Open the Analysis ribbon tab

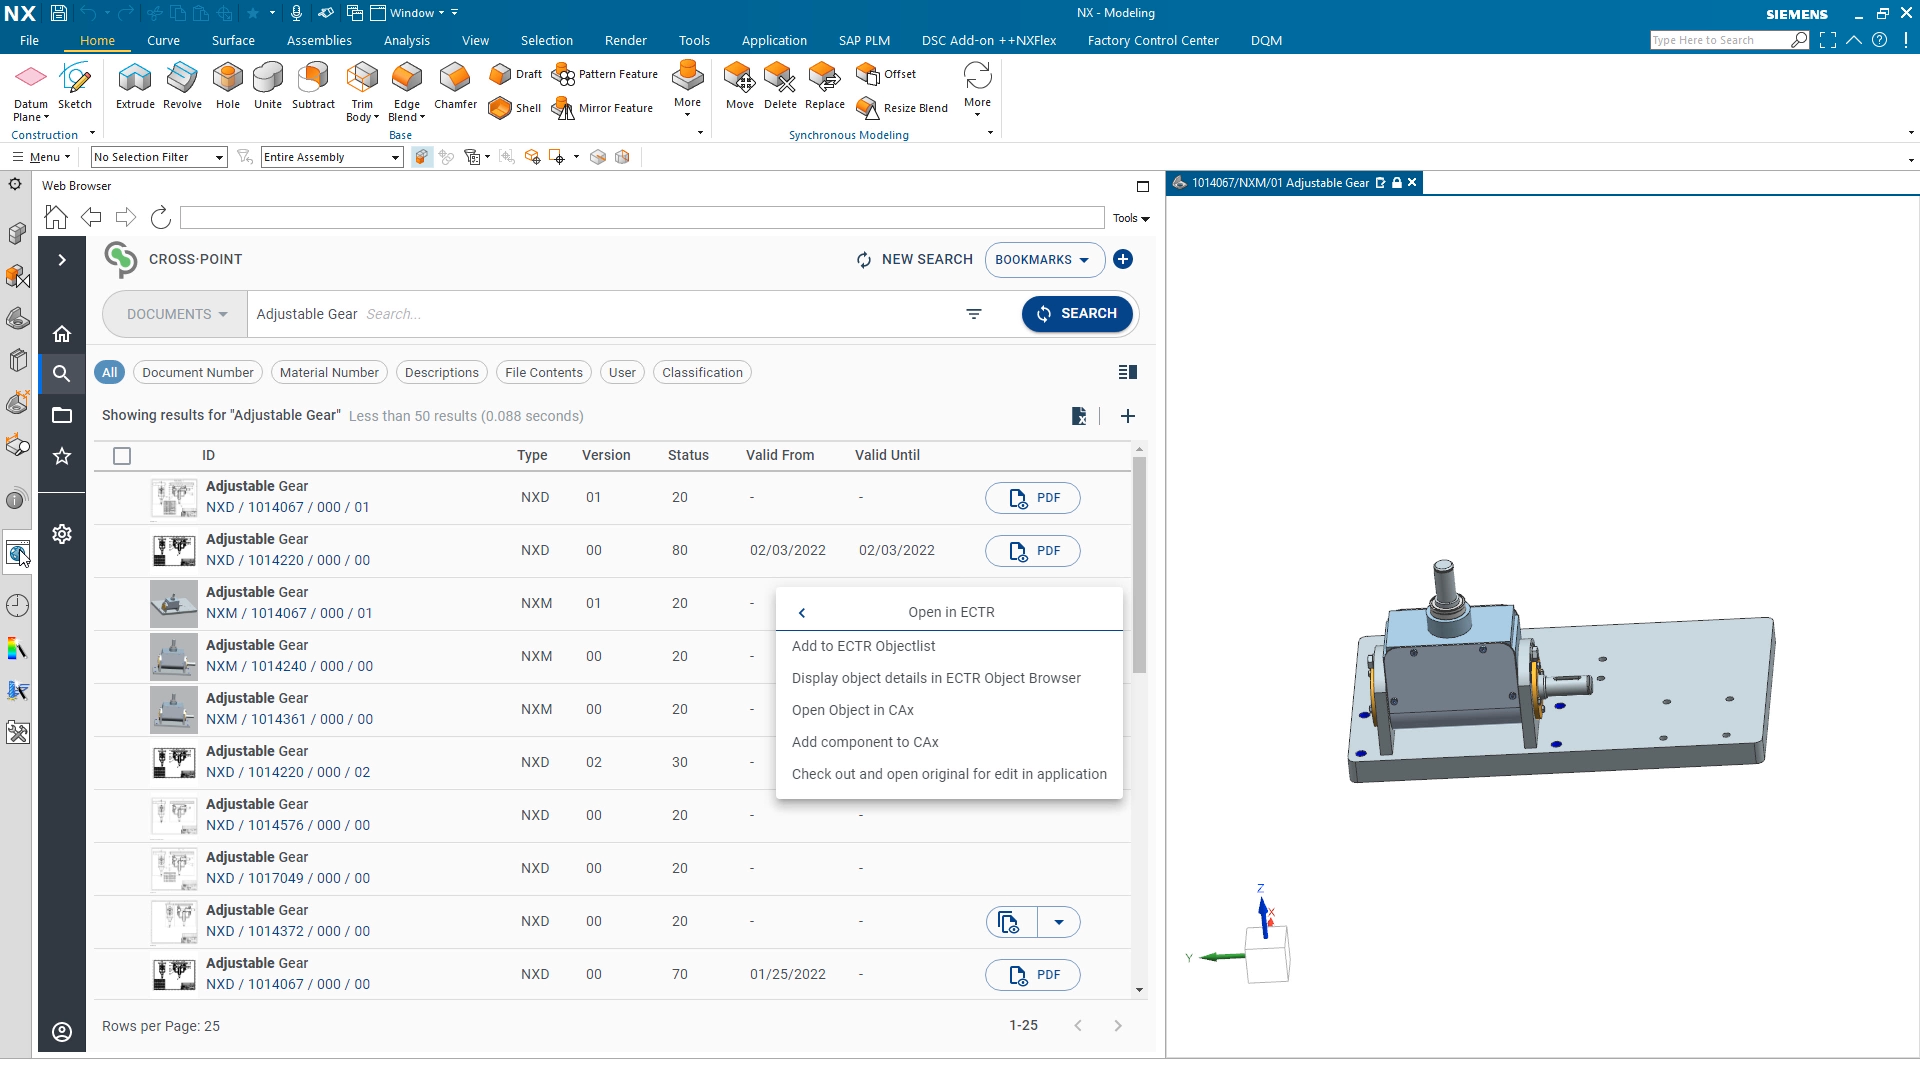(x=407, y=41)
